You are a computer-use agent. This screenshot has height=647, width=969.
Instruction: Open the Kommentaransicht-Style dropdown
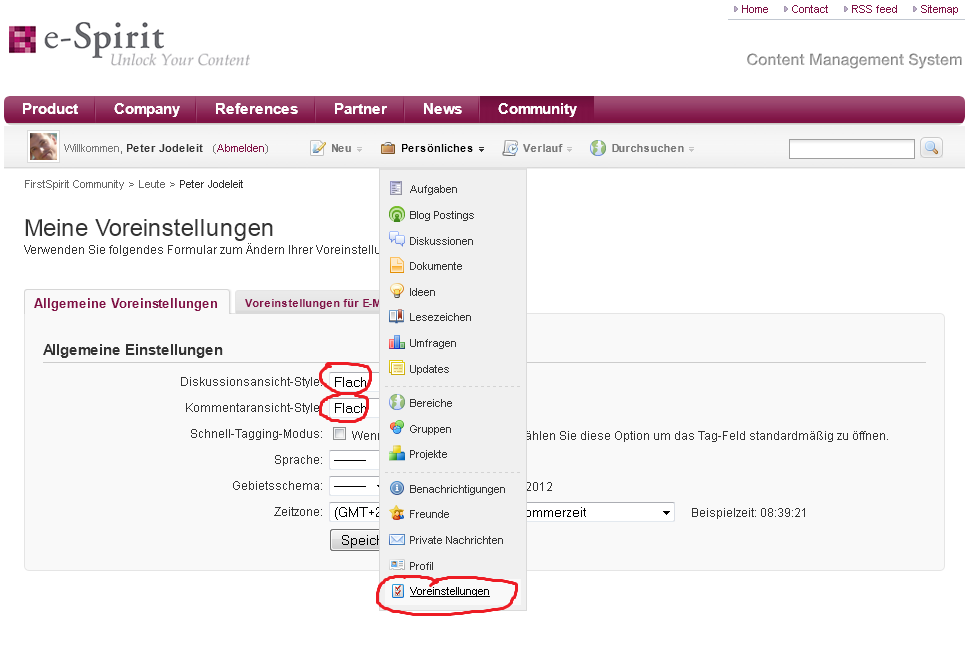pos(353,408)
